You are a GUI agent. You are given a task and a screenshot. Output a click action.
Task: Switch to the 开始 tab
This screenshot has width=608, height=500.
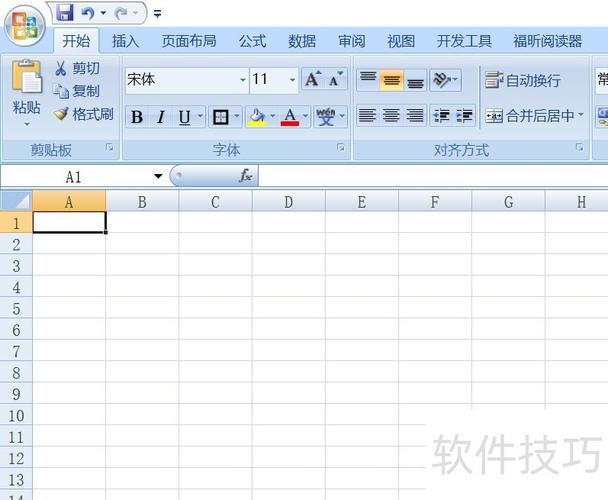(76, 41)
